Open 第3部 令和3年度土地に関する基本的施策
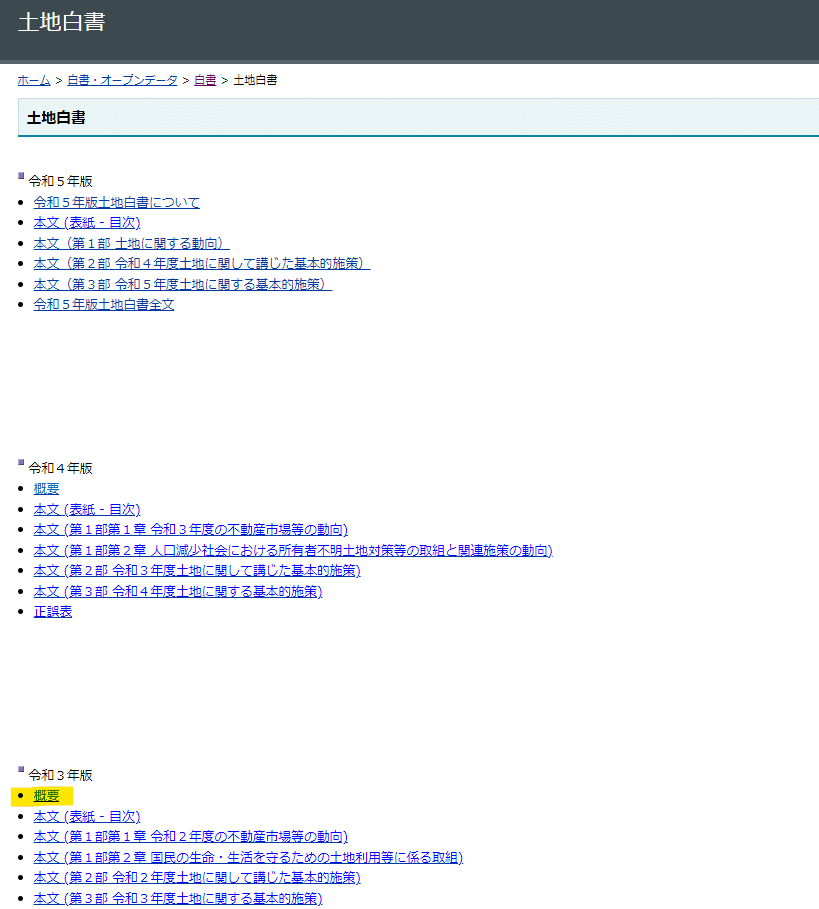The height and width of the screenshot is (909, 819). coord(178,899)
